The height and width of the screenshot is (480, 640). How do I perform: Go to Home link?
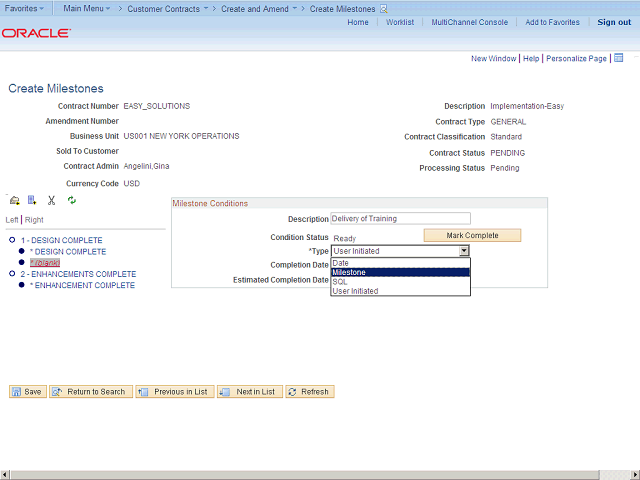358,22
